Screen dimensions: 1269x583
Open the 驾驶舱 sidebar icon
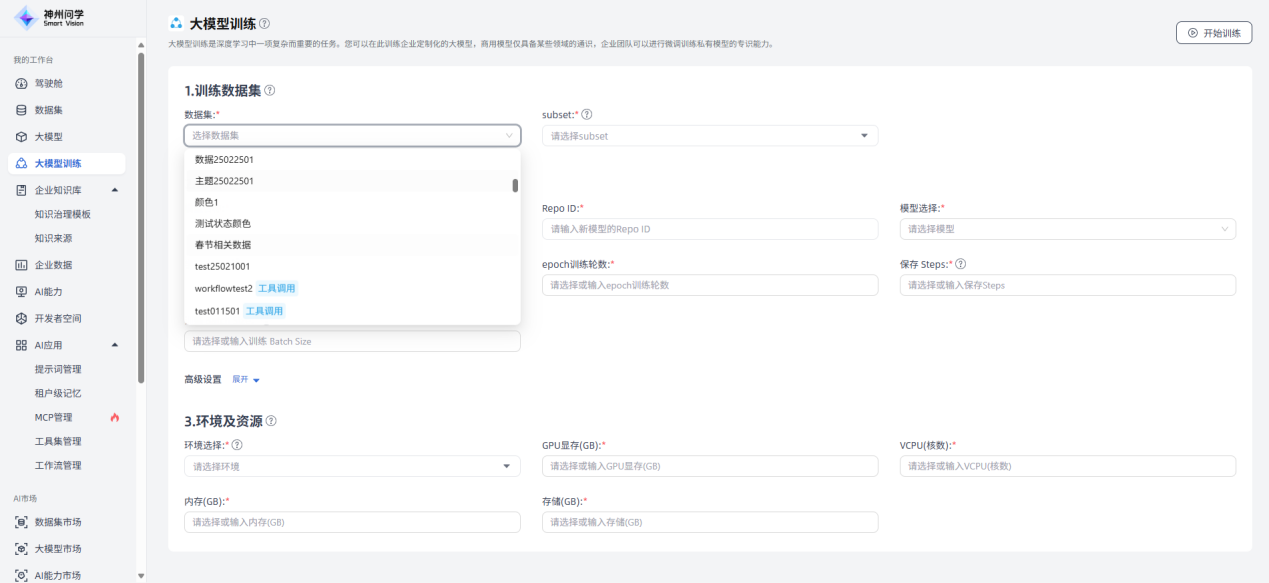point(22,83)
